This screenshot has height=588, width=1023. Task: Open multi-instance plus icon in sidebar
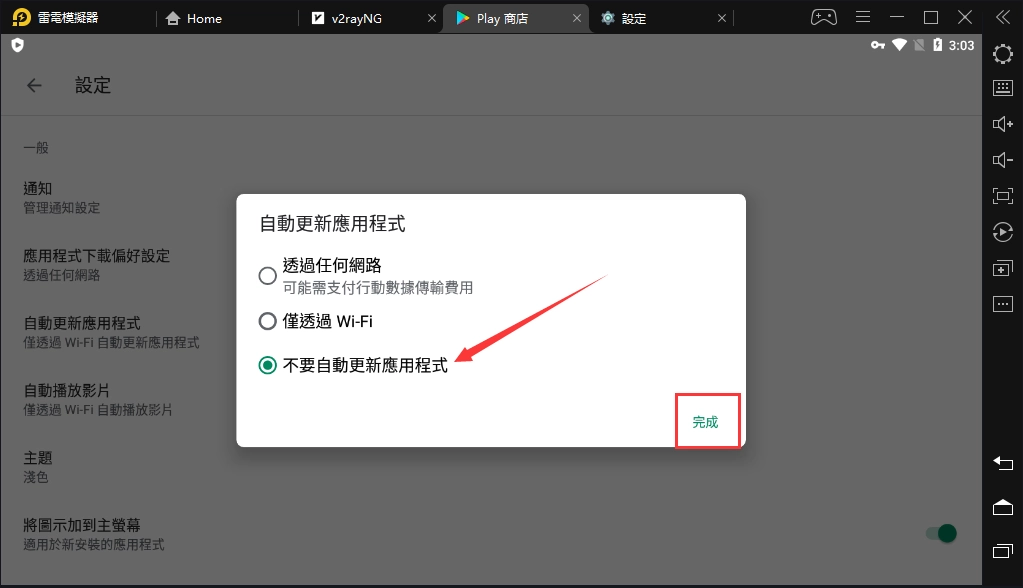[x=1003, y=268]
